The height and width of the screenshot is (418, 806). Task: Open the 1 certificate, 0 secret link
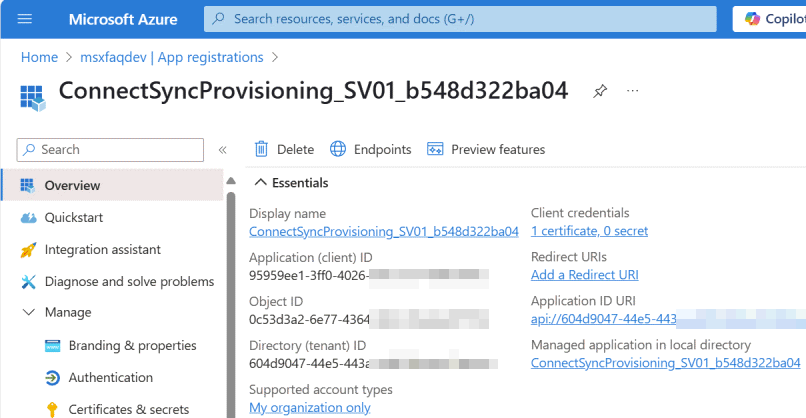coord(589,231)
